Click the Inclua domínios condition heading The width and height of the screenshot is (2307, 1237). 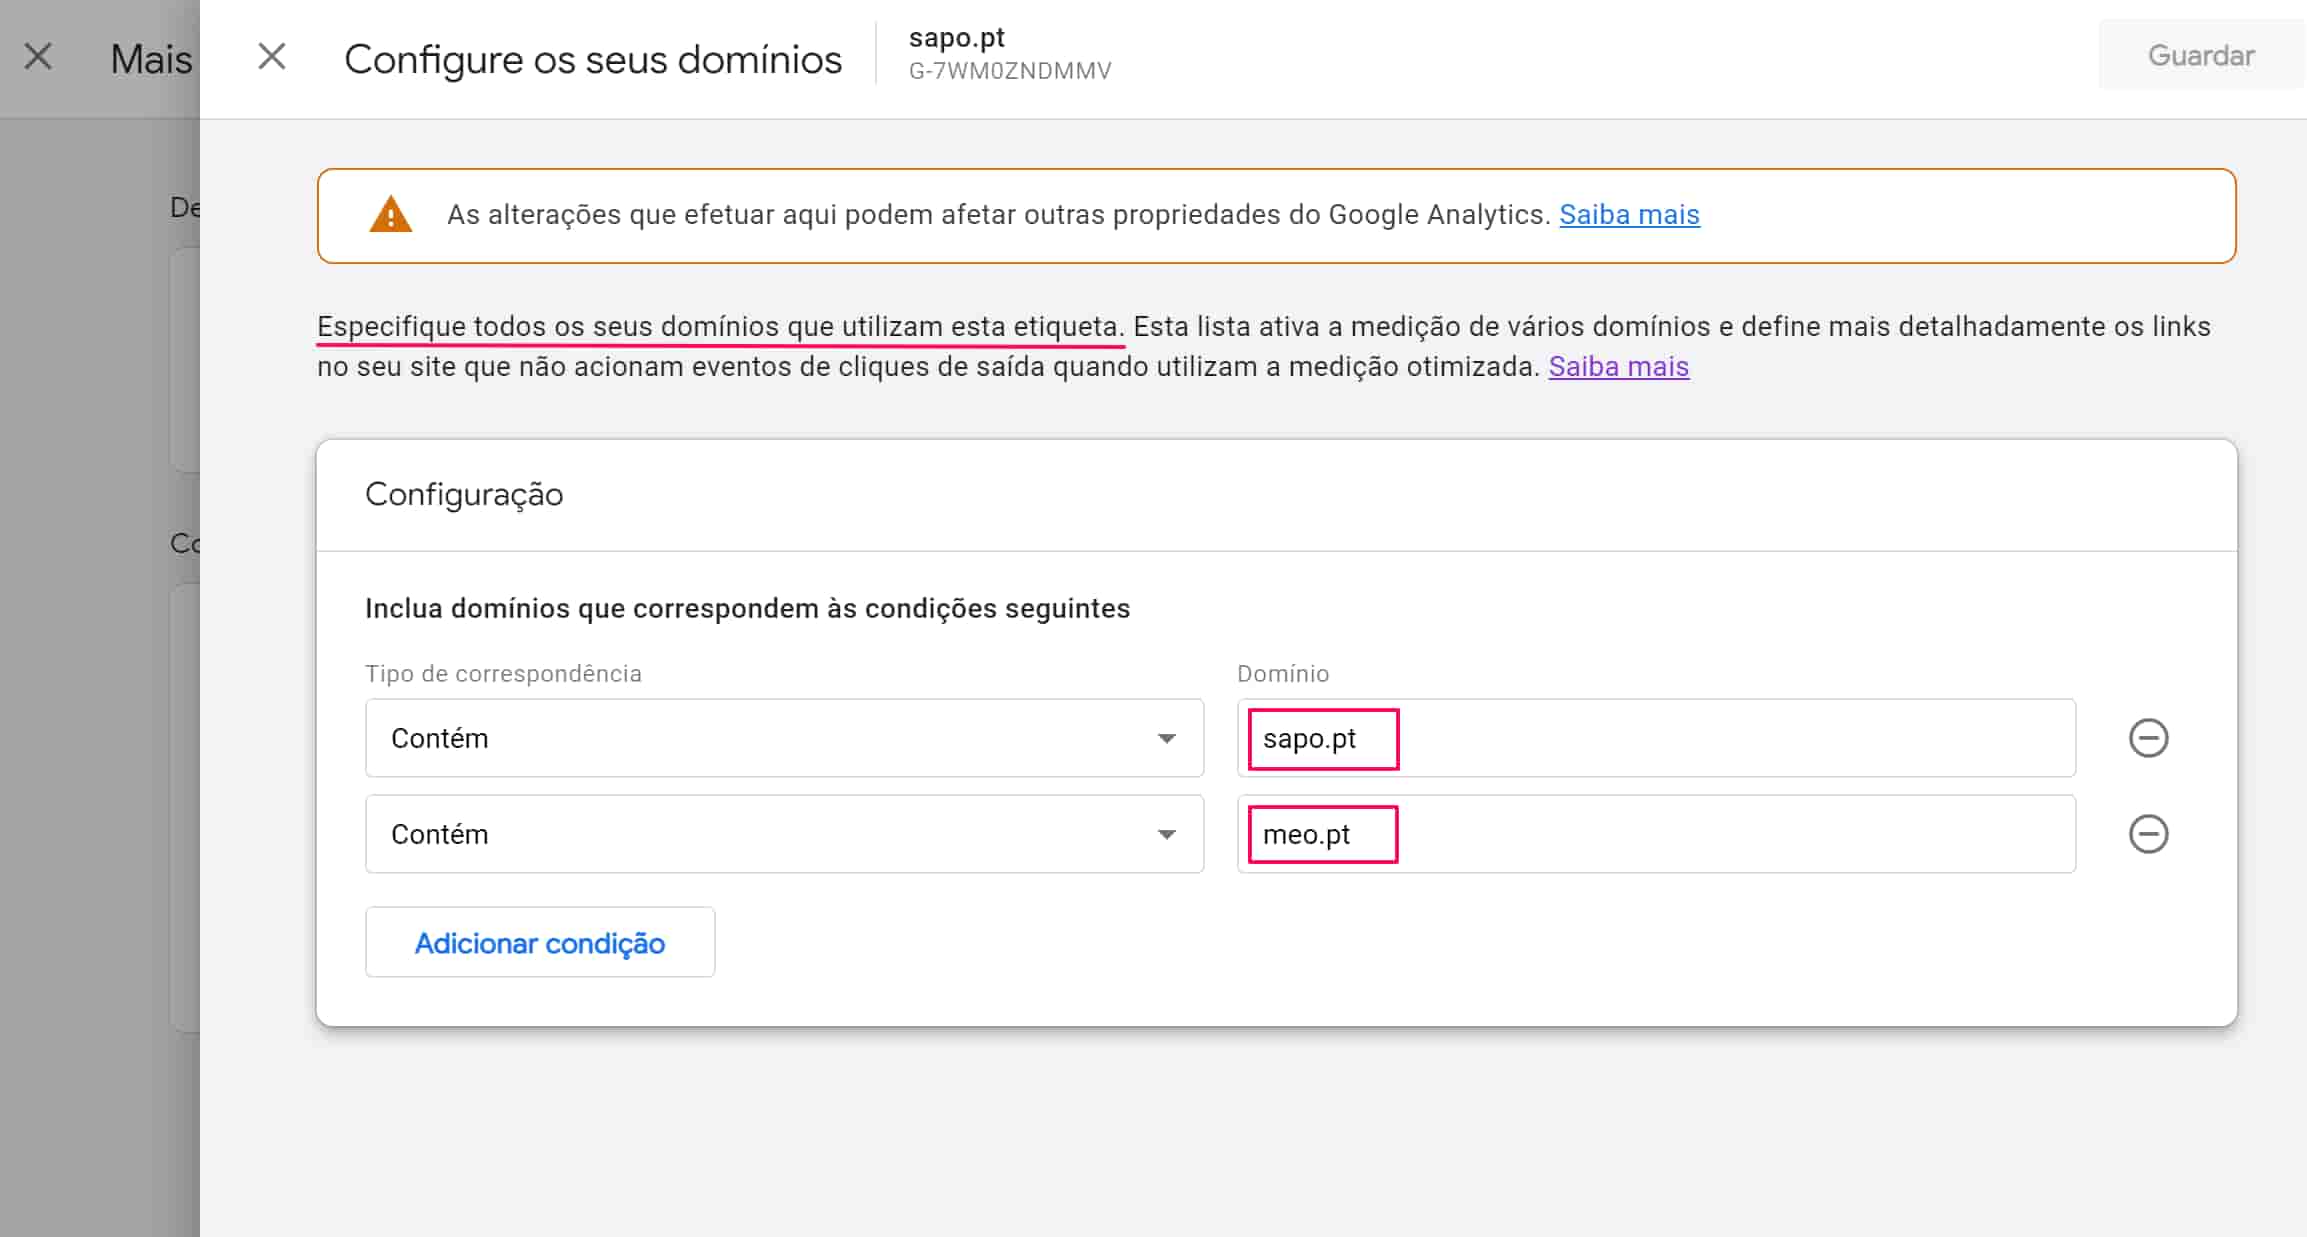(x=747, y=609)
